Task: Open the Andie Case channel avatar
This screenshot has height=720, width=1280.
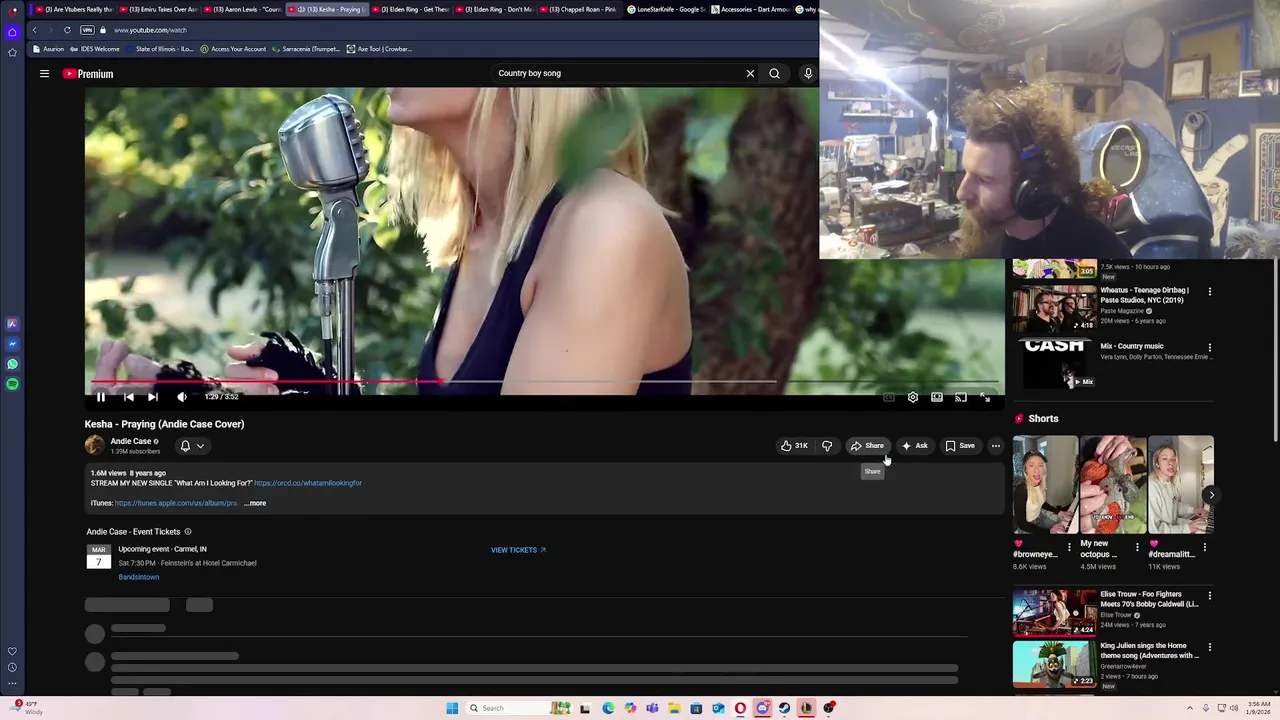Action: click(94, 446)
